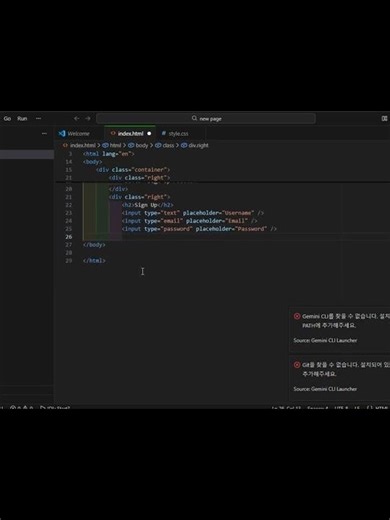Click the 'new page' command search box
The height and width of the screenshot is (520, 390).
click(206, 119)
